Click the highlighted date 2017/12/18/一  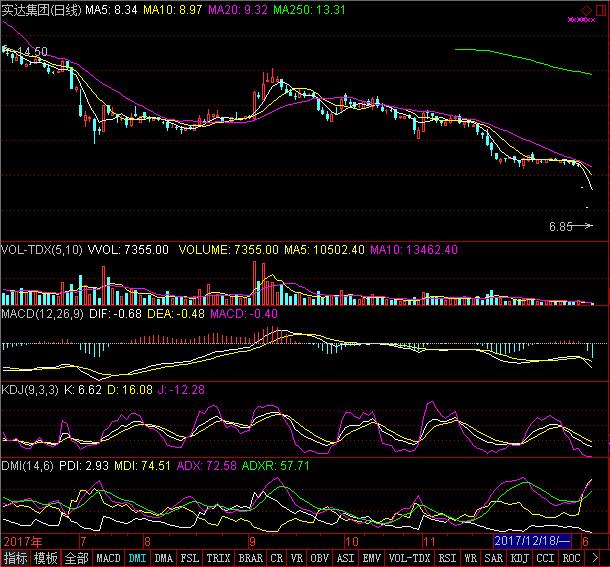point(532,541)
